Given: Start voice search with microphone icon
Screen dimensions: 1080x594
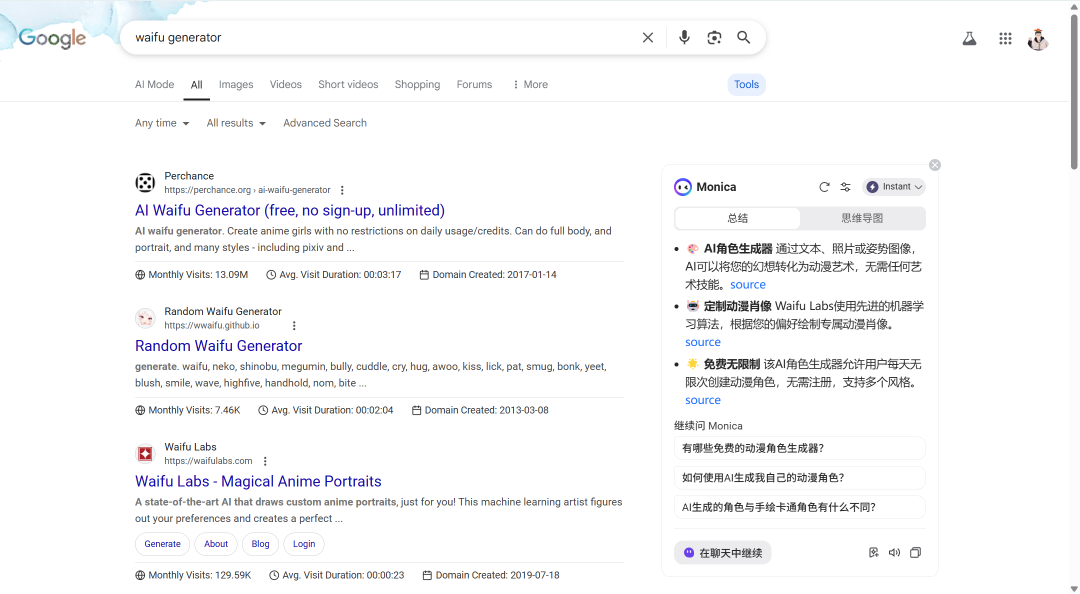Looking at the screenshot, I should pos(684,37).
